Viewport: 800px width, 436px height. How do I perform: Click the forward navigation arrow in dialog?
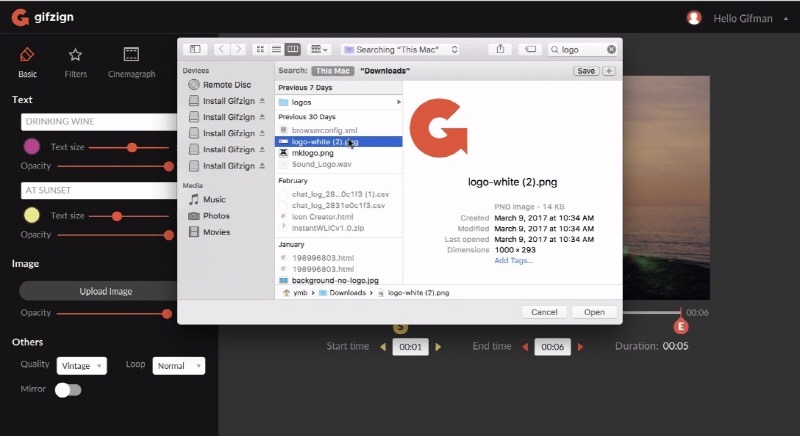click(x=238, y=49)
